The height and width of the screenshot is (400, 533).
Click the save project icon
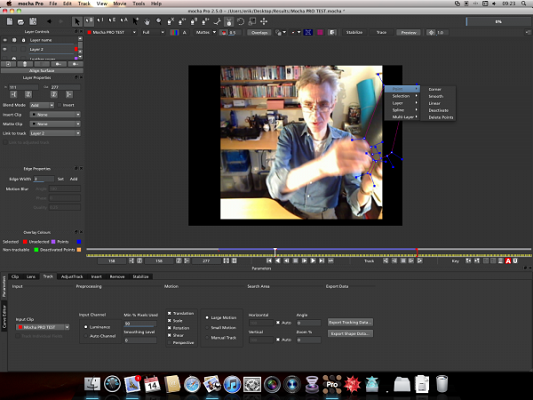pyautogui.click(x=33, y=22)
